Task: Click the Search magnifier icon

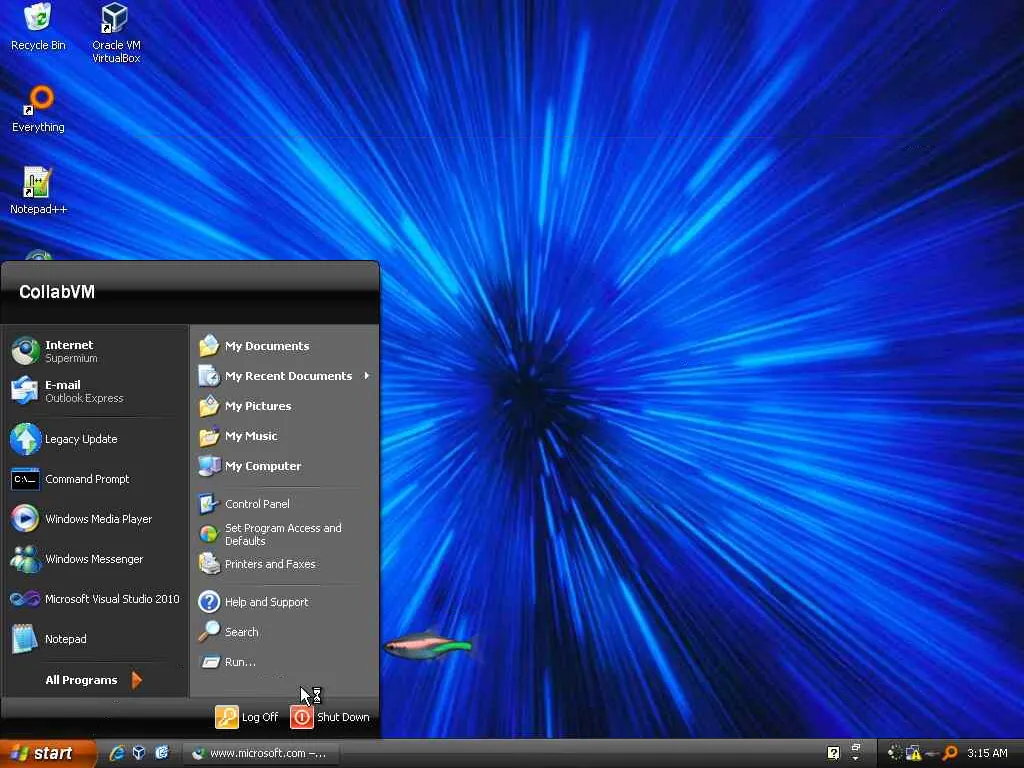Action: click(209, 632)
